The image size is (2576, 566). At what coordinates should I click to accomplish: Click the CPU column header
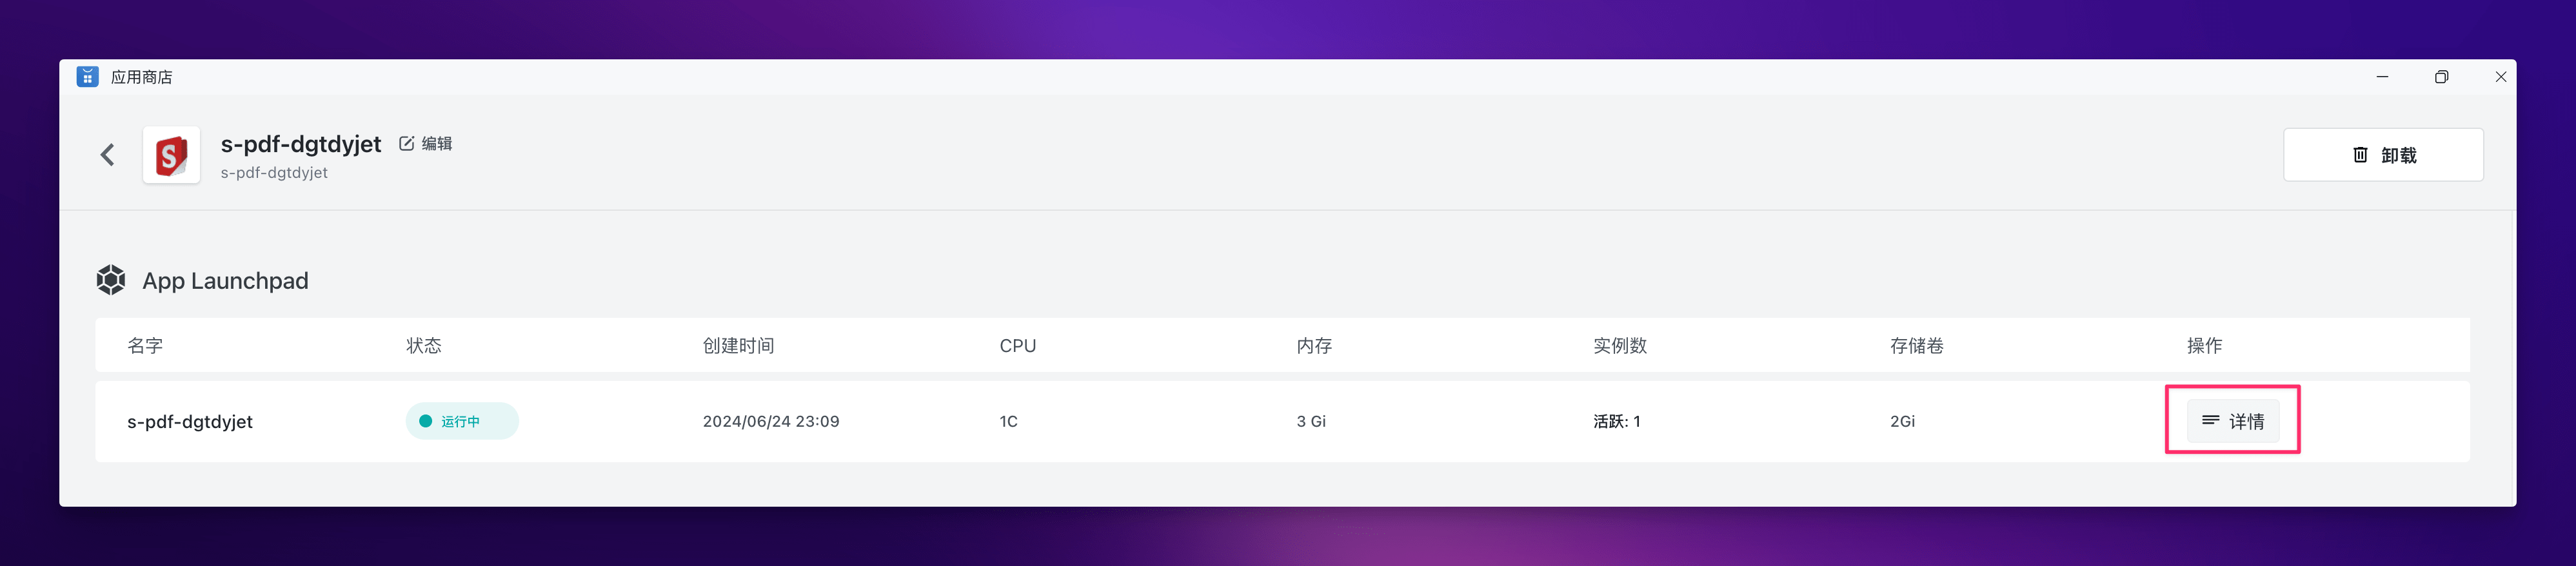click(x=1017, y=346)
